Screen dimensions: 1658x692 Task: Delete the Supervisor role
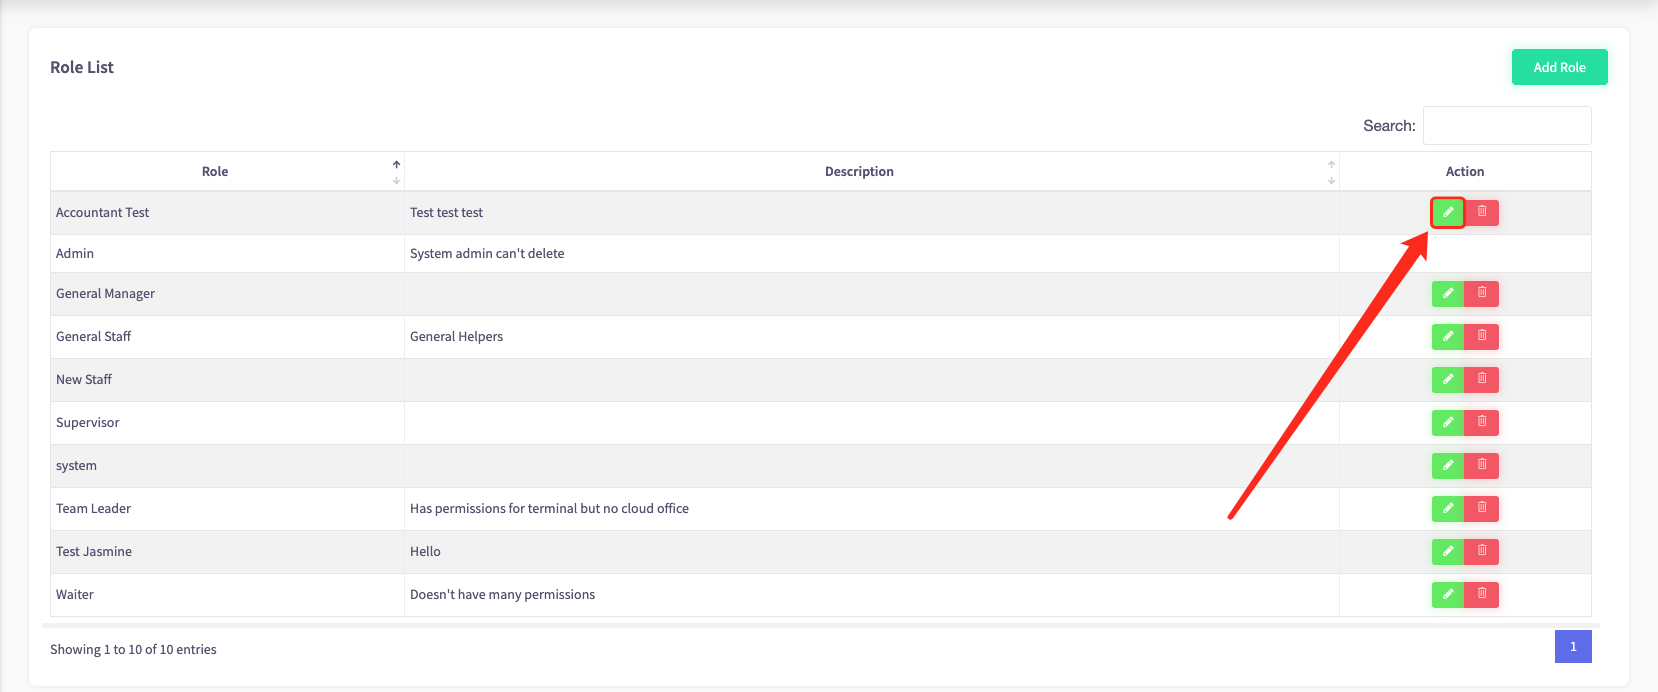1482,422
